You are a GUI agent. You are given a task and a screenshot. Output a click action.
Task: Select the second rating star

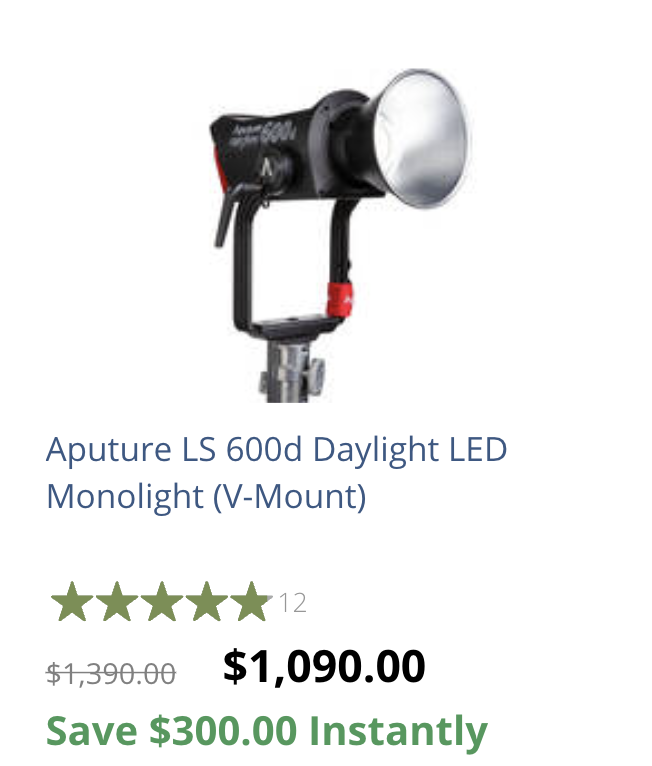point(117,601)
